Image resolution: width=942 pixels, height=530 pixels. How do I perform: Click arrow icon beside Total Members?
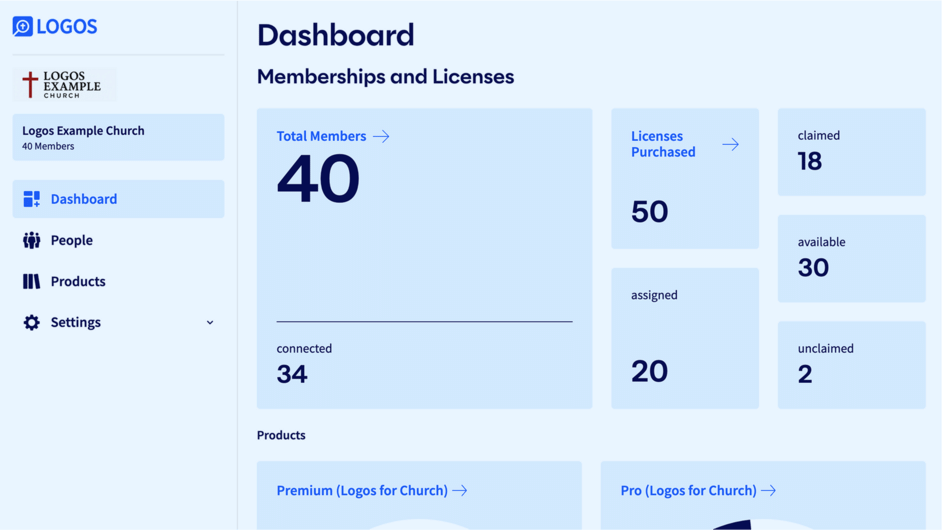[x=381, y=136]
